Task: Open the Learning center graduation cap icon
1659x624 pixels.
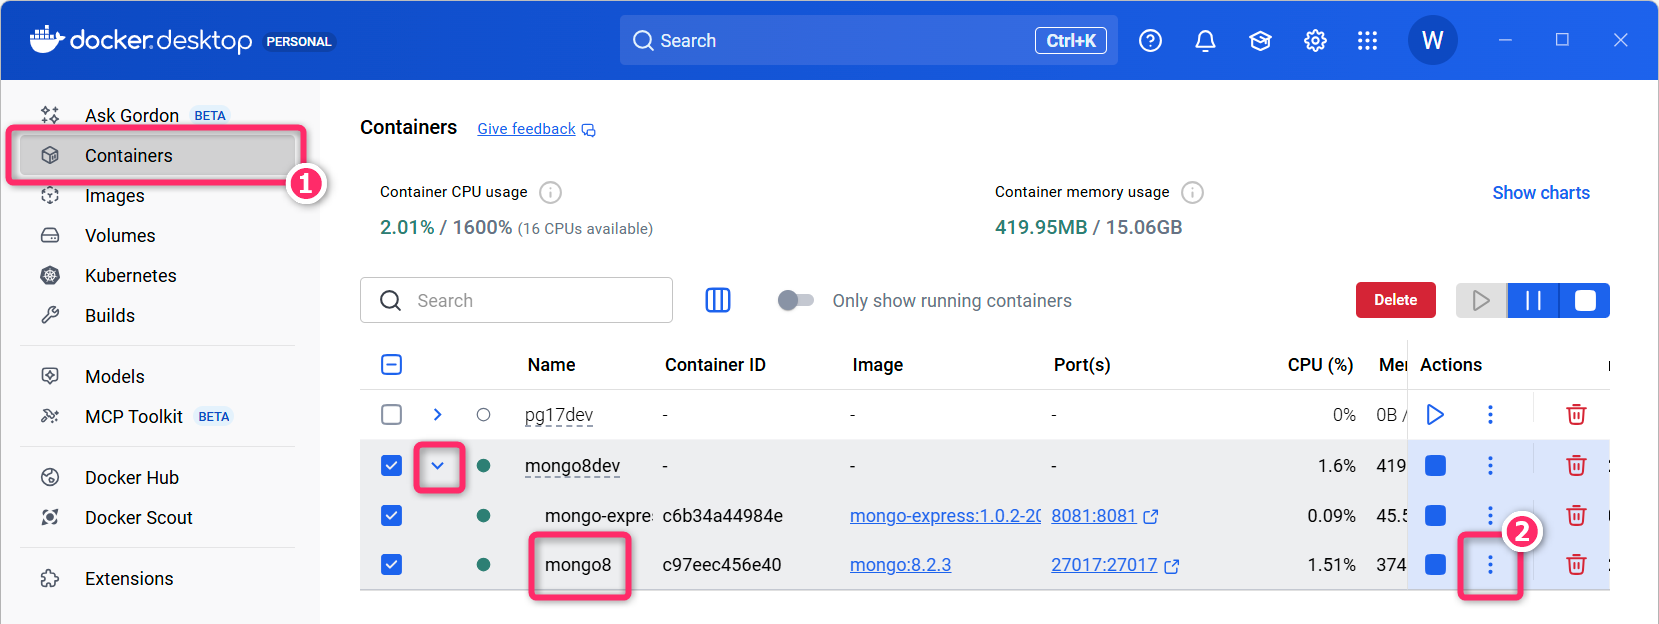Action: click(x=1260, y=41)
